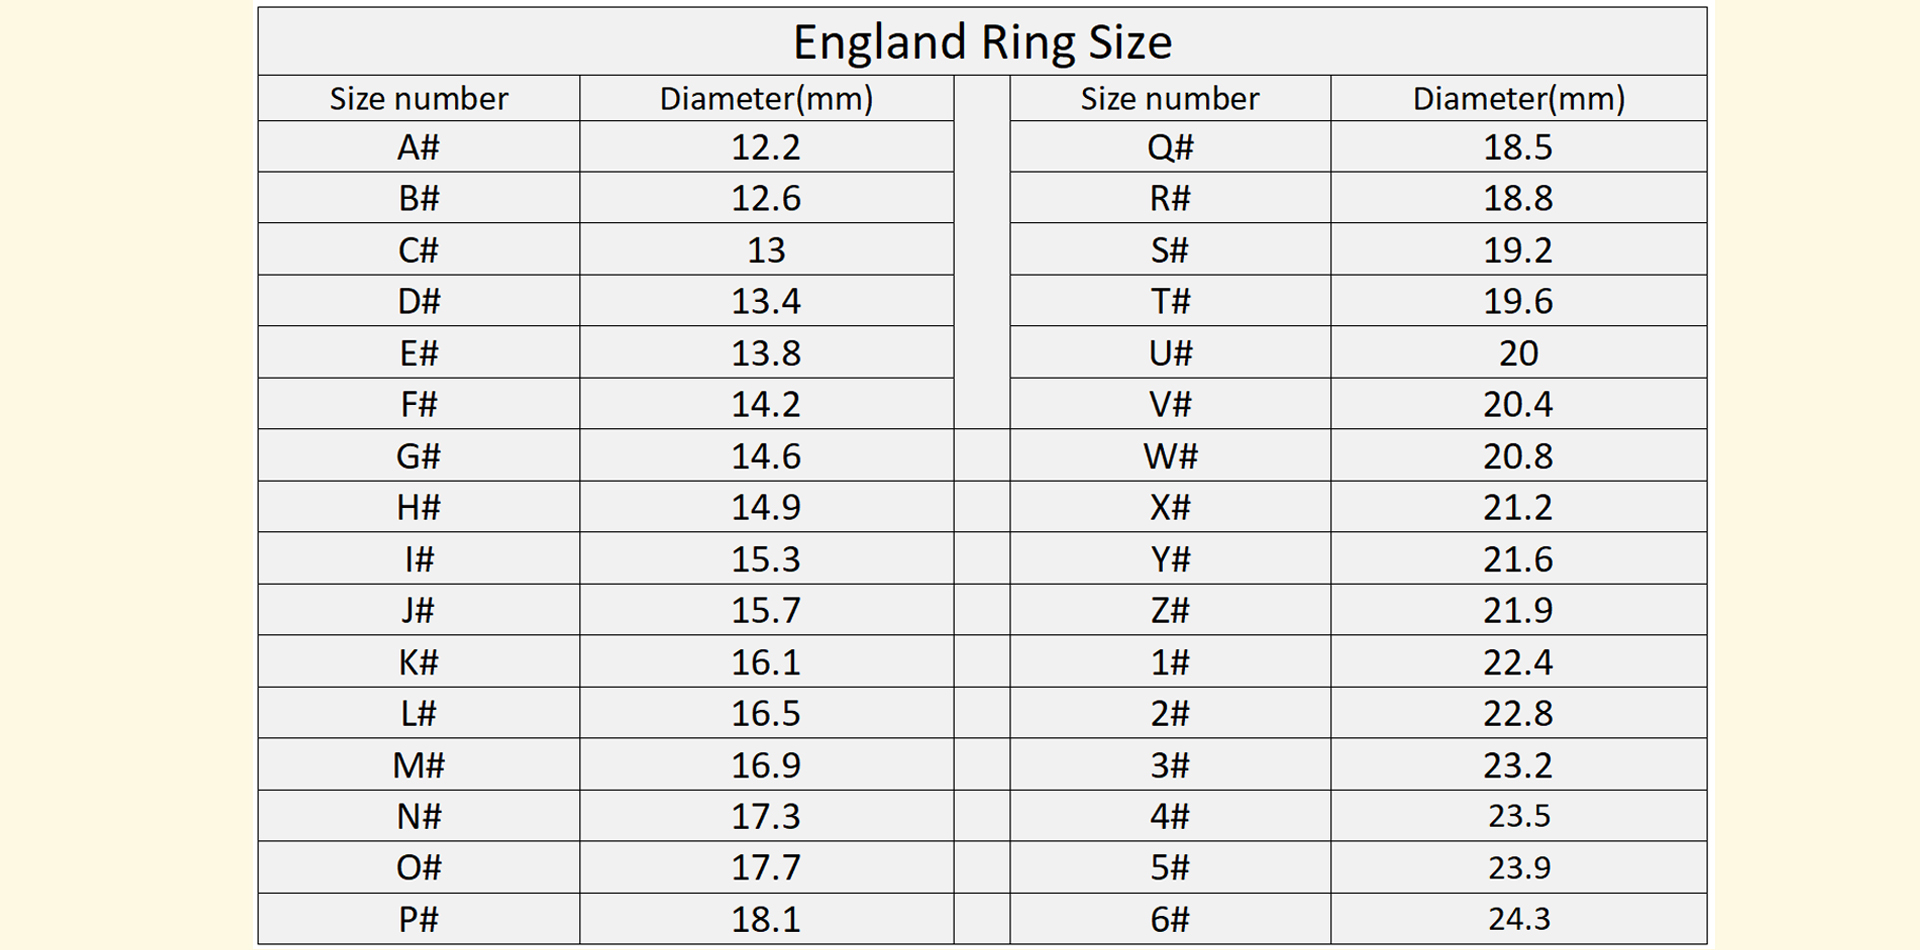Click the P# size cell

coord(418,919)
